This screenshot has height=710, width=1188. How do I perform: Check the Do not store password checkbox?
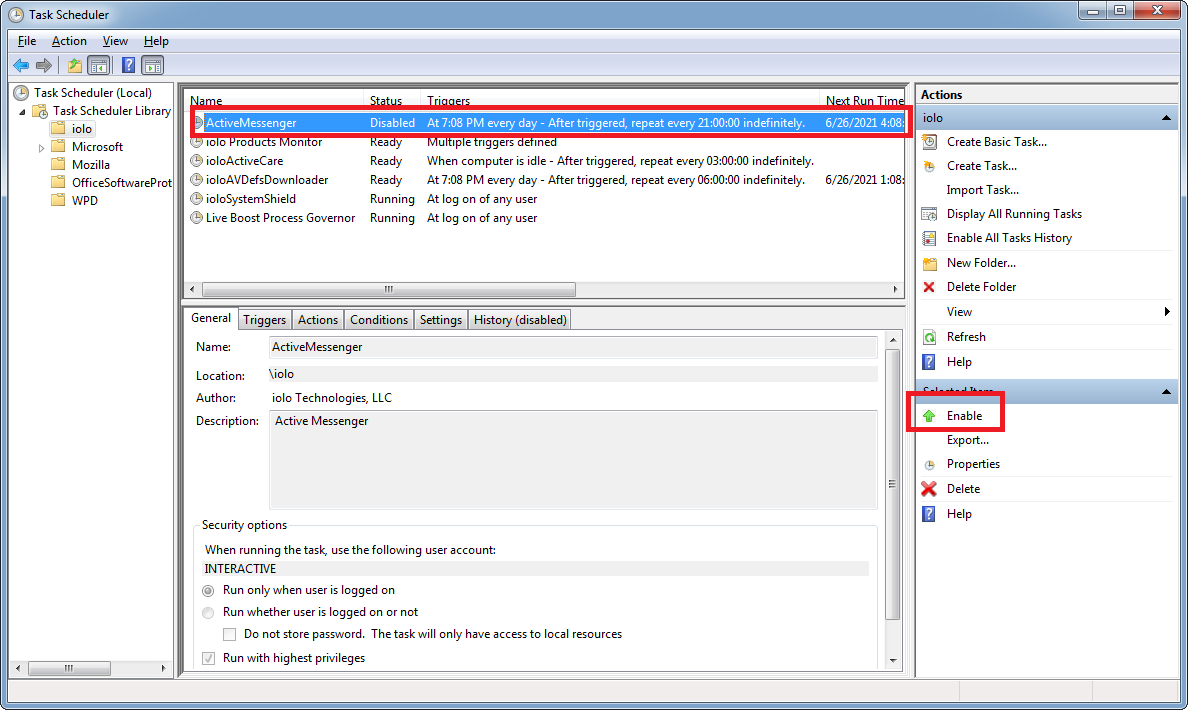point(229,633)
